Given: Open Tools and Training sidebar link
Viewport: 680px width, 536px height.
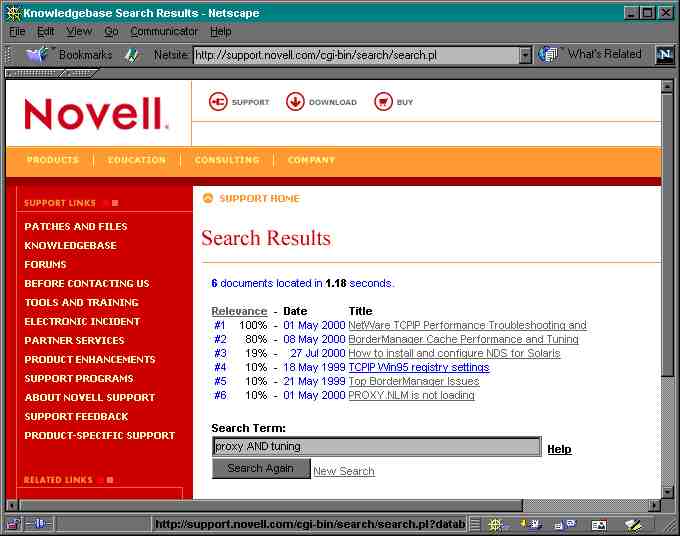Looking at the screenshot, I should pyautogui.click(x=82, y=302).
